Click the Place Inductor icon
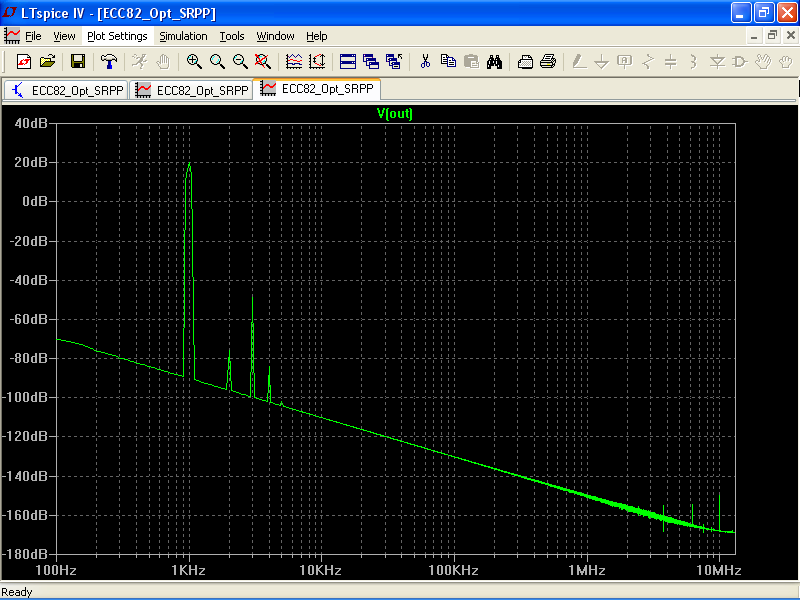Viewport: 800px width, 600px height. [x=693, y=62]
